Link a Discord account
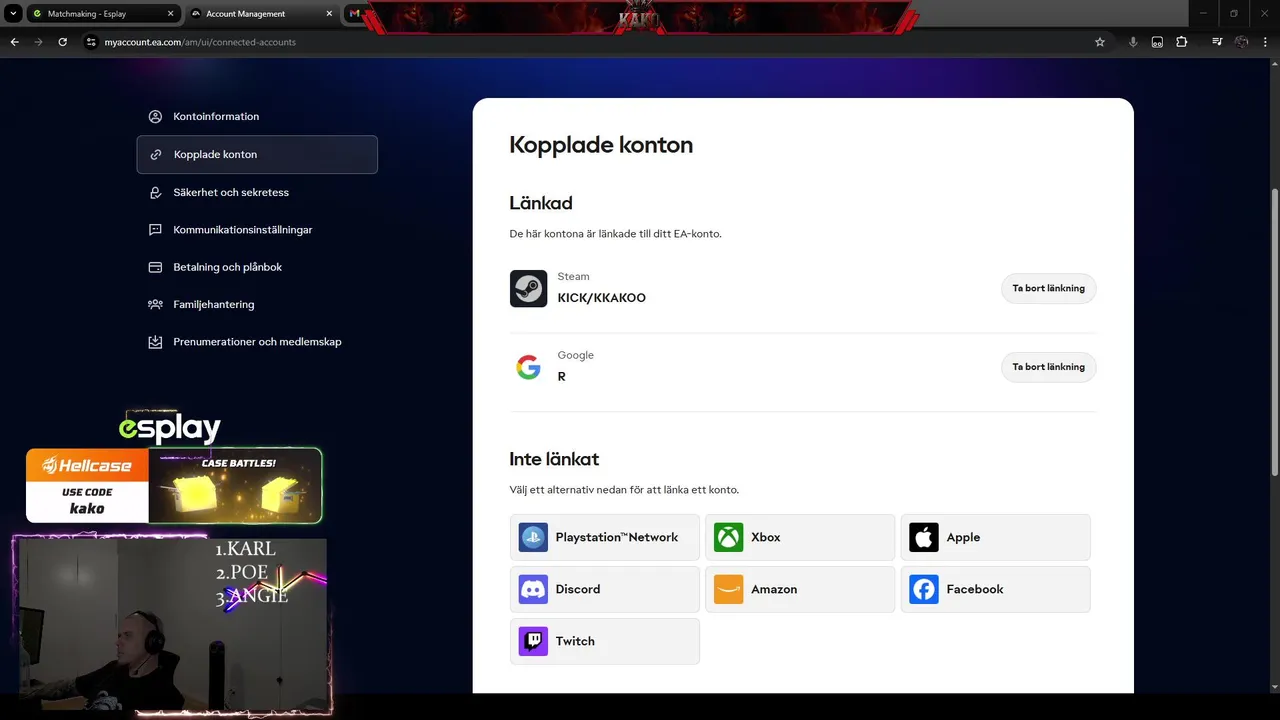 604,589
